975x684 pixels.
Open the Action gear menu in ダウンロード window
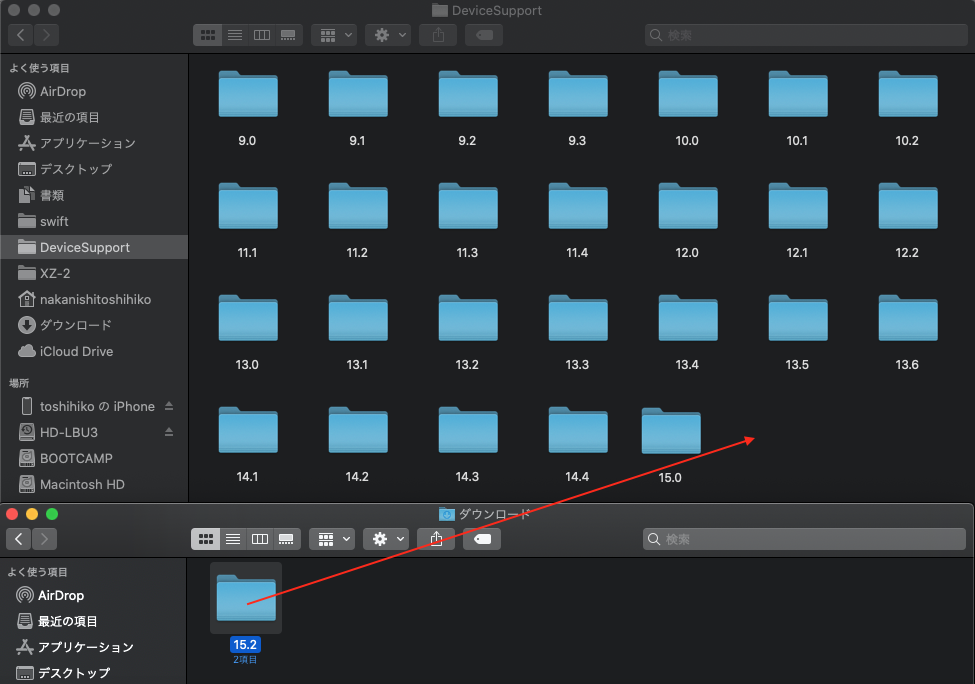(x=386, y=539)
